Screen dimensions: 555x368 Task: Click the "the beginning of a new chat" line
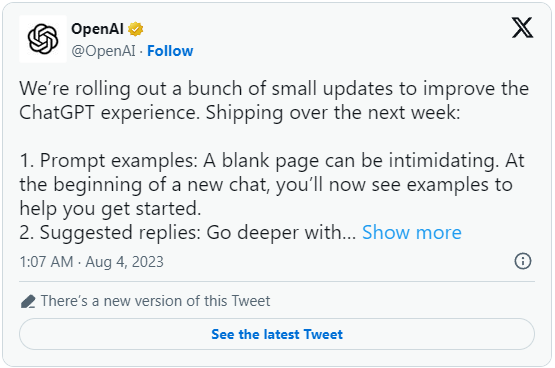pos(266,185)
